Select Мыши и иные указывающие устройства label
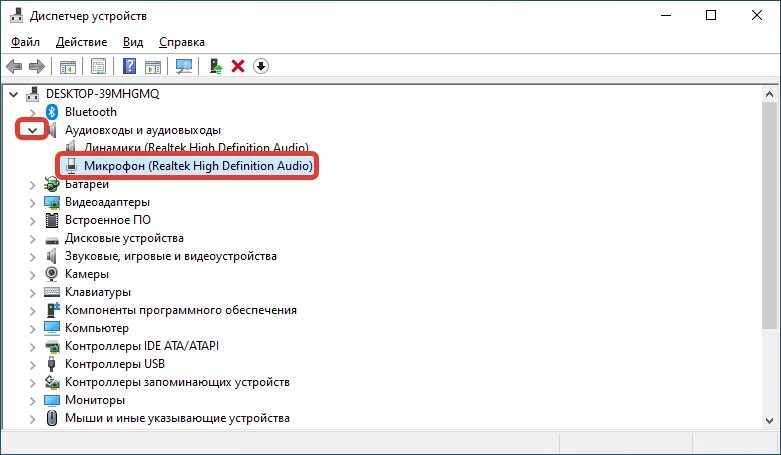The image size is (781, 455). (177, 418)
